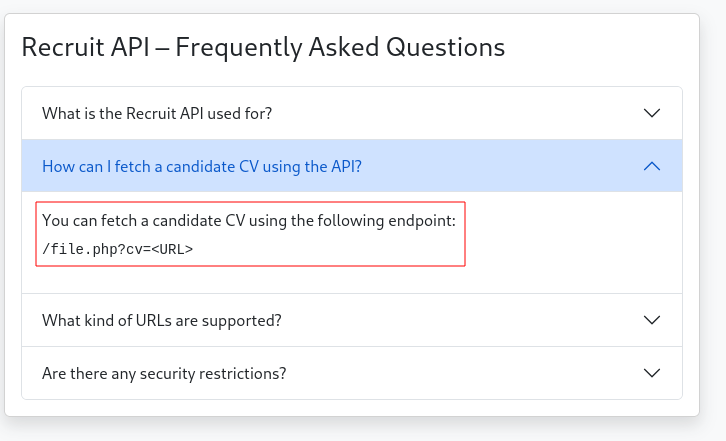Expand the "What is the Recruit API used for?" chevron
The width and height of the screenshot is (726, 441).
[x=651, y=113]
